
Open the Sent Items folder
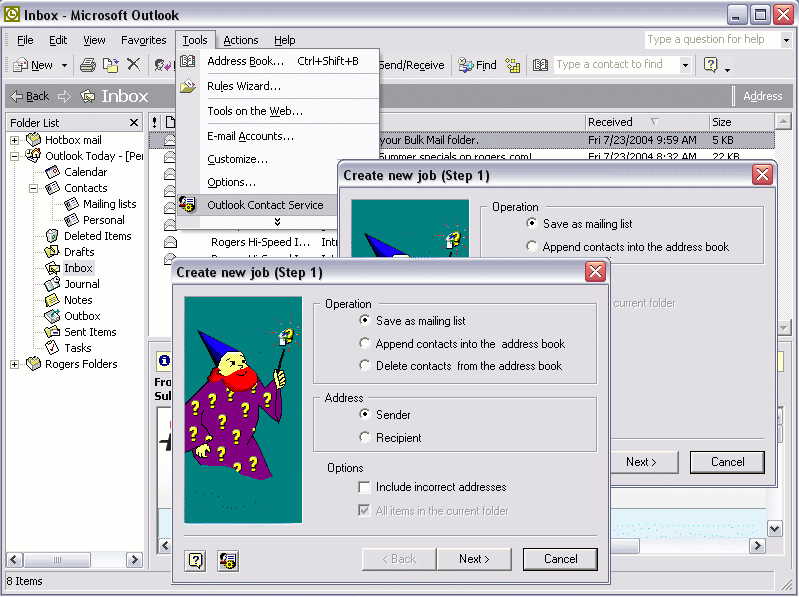(x=90, y=332)
